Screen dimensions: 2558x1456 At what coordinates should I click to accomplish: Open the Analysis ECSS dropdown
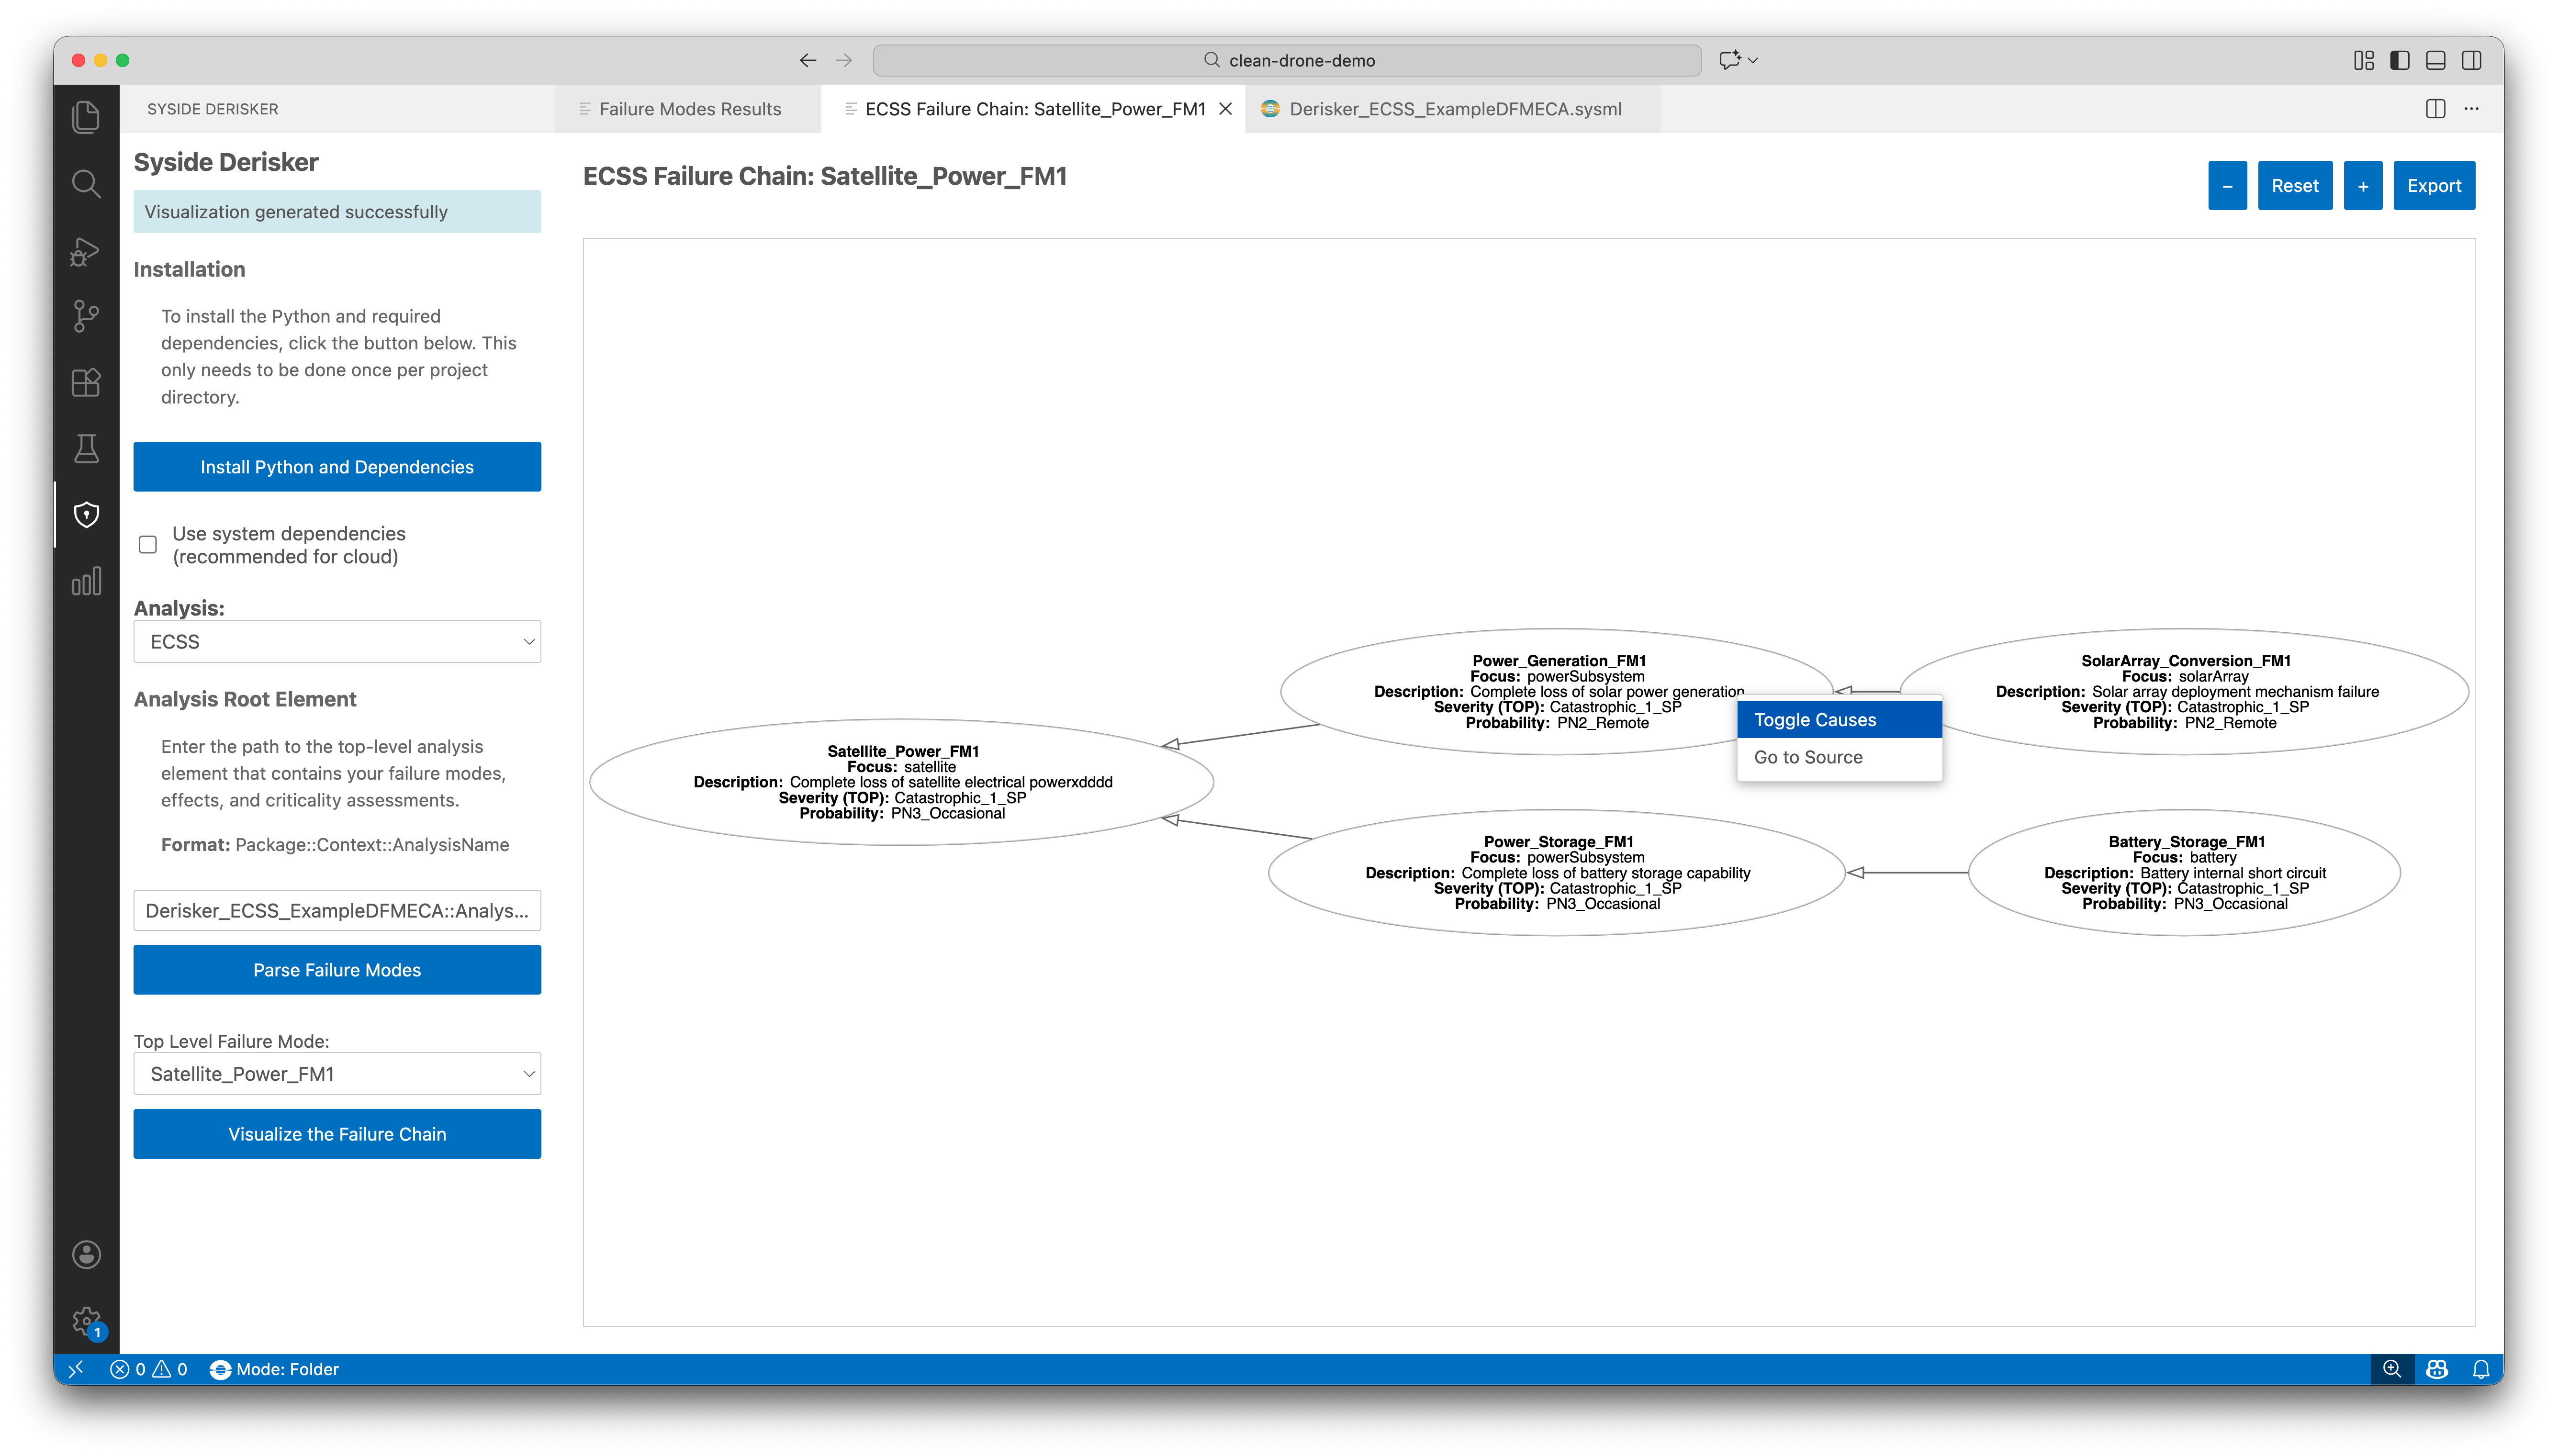click(337, 641)
